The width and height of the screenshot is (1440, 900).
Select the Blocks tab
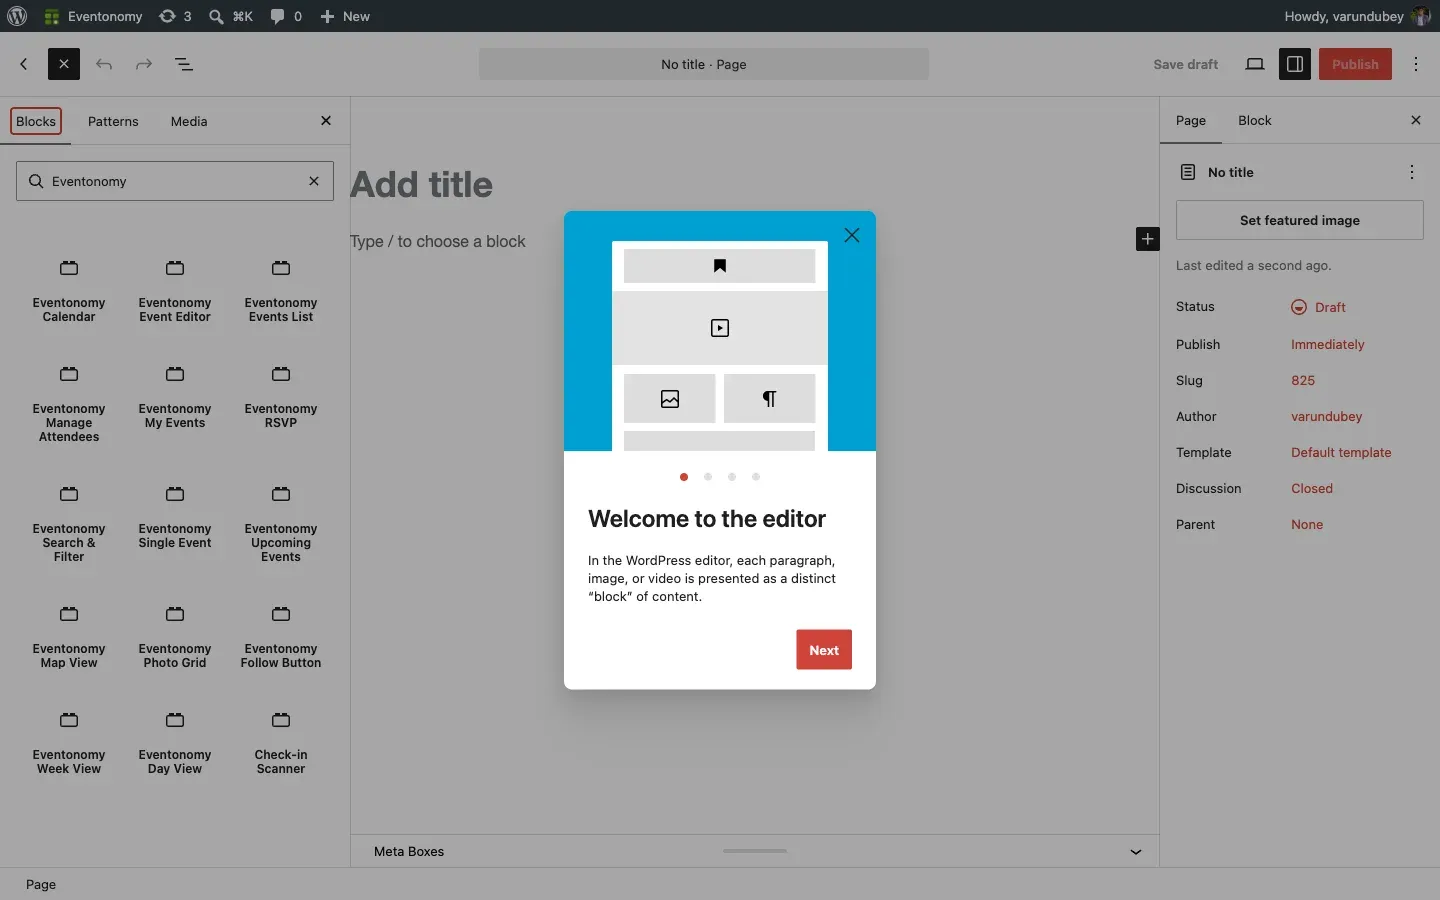[x=36, y=121]
